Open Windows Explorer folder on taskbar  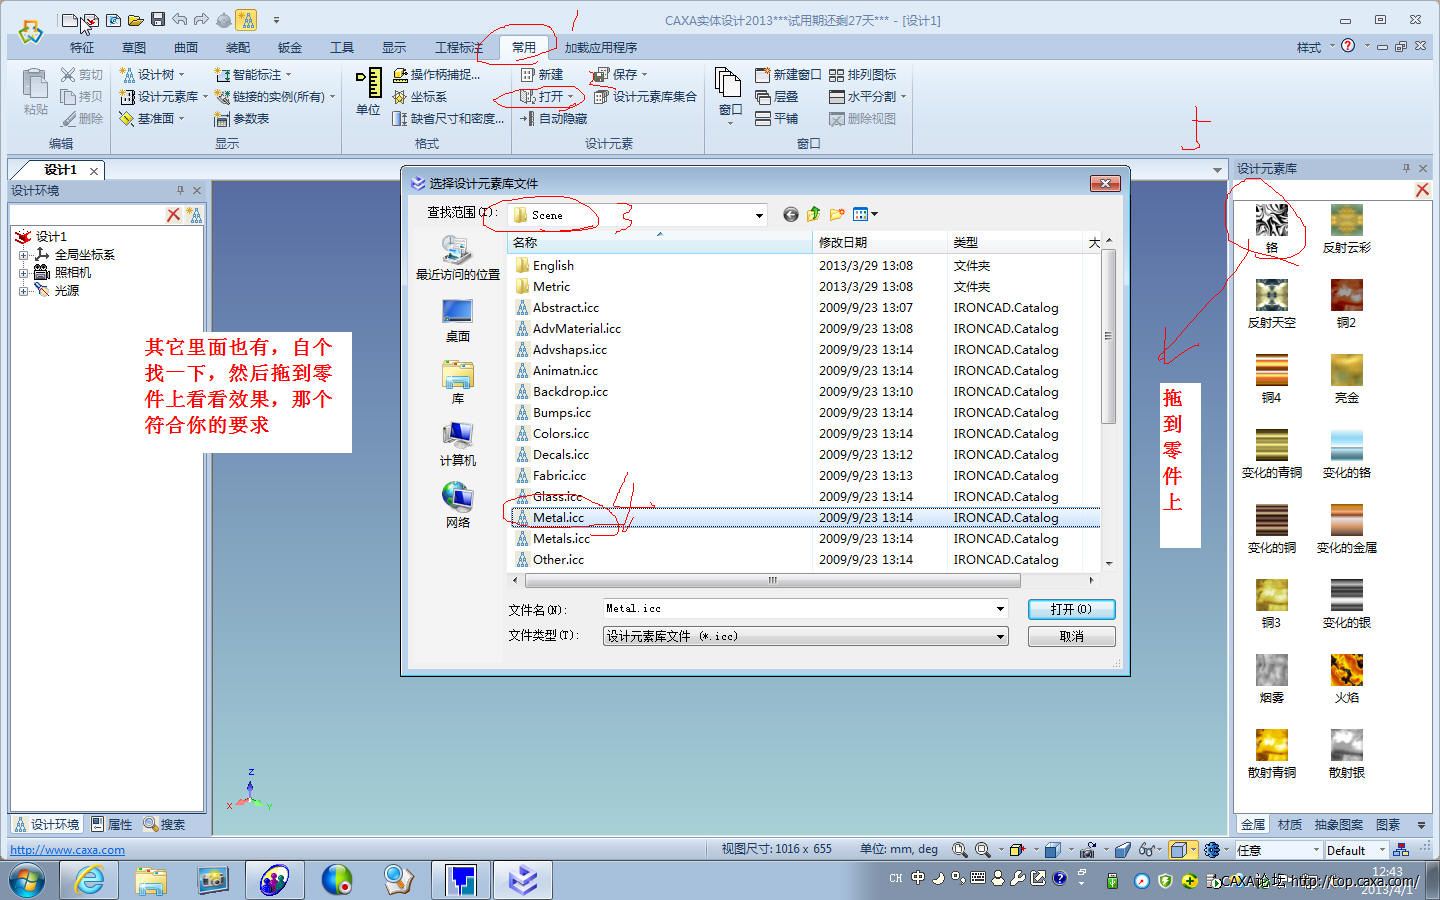click(x=151, y=881)
